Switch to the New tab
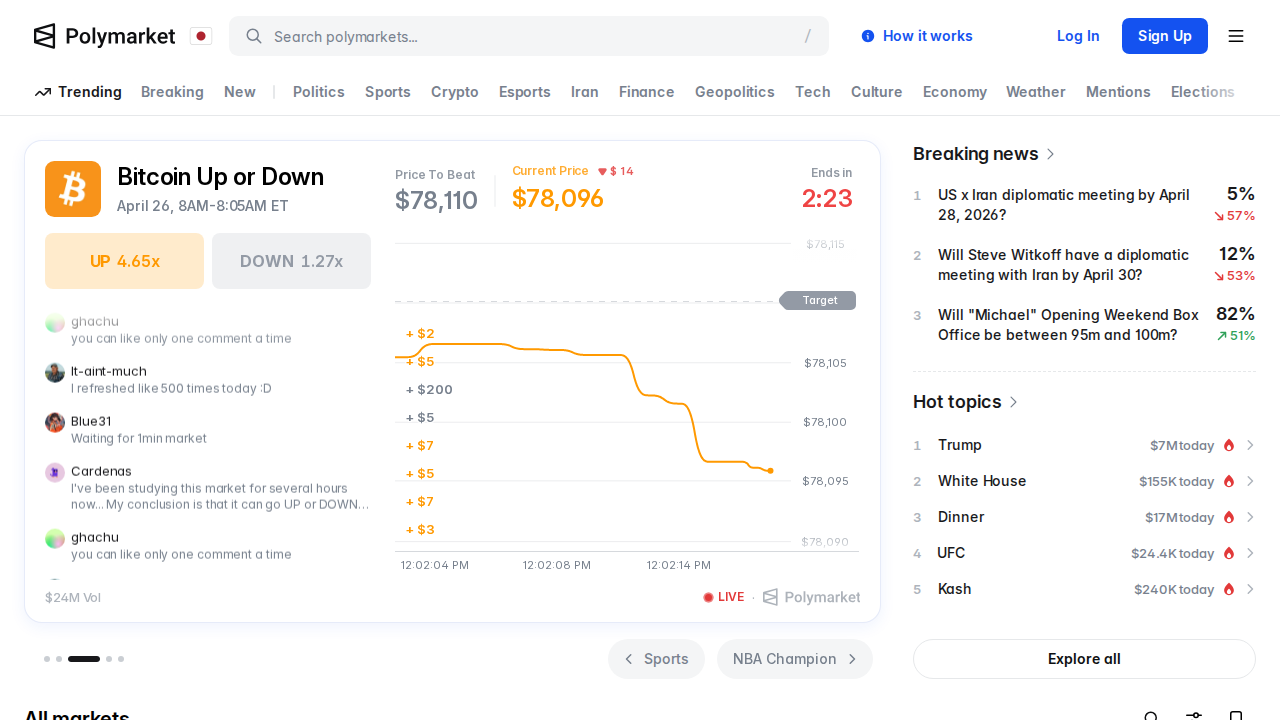1280x720 pixels. point(240,92)
